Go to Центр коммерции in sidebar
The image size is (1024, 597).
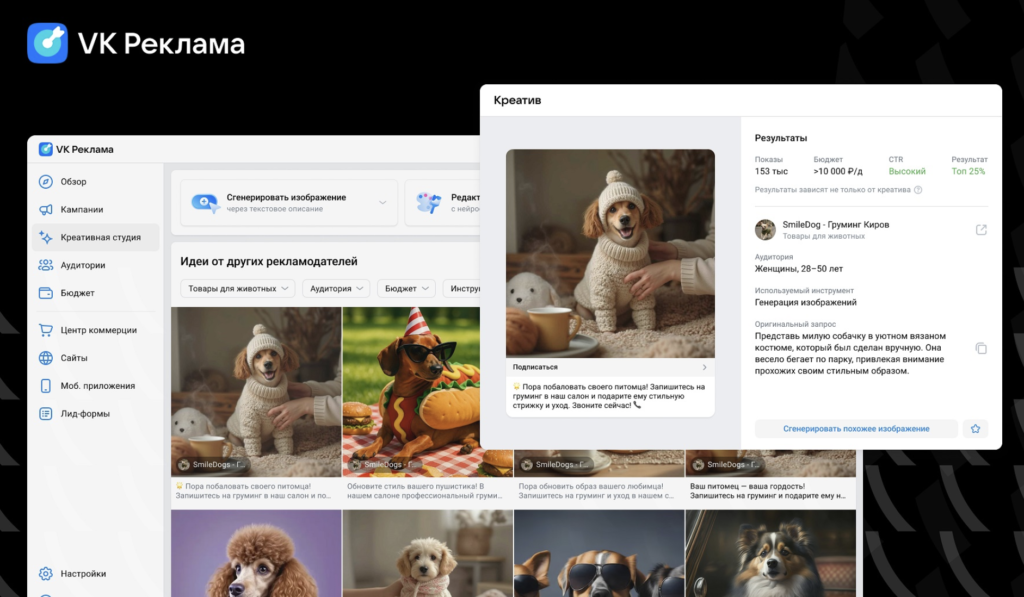tap(95, 330)
